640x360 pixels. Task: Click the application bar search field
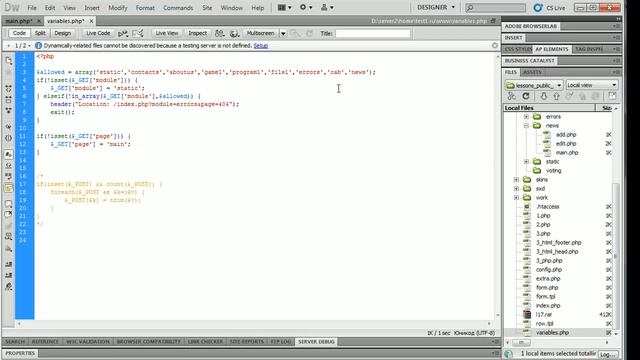495,8
